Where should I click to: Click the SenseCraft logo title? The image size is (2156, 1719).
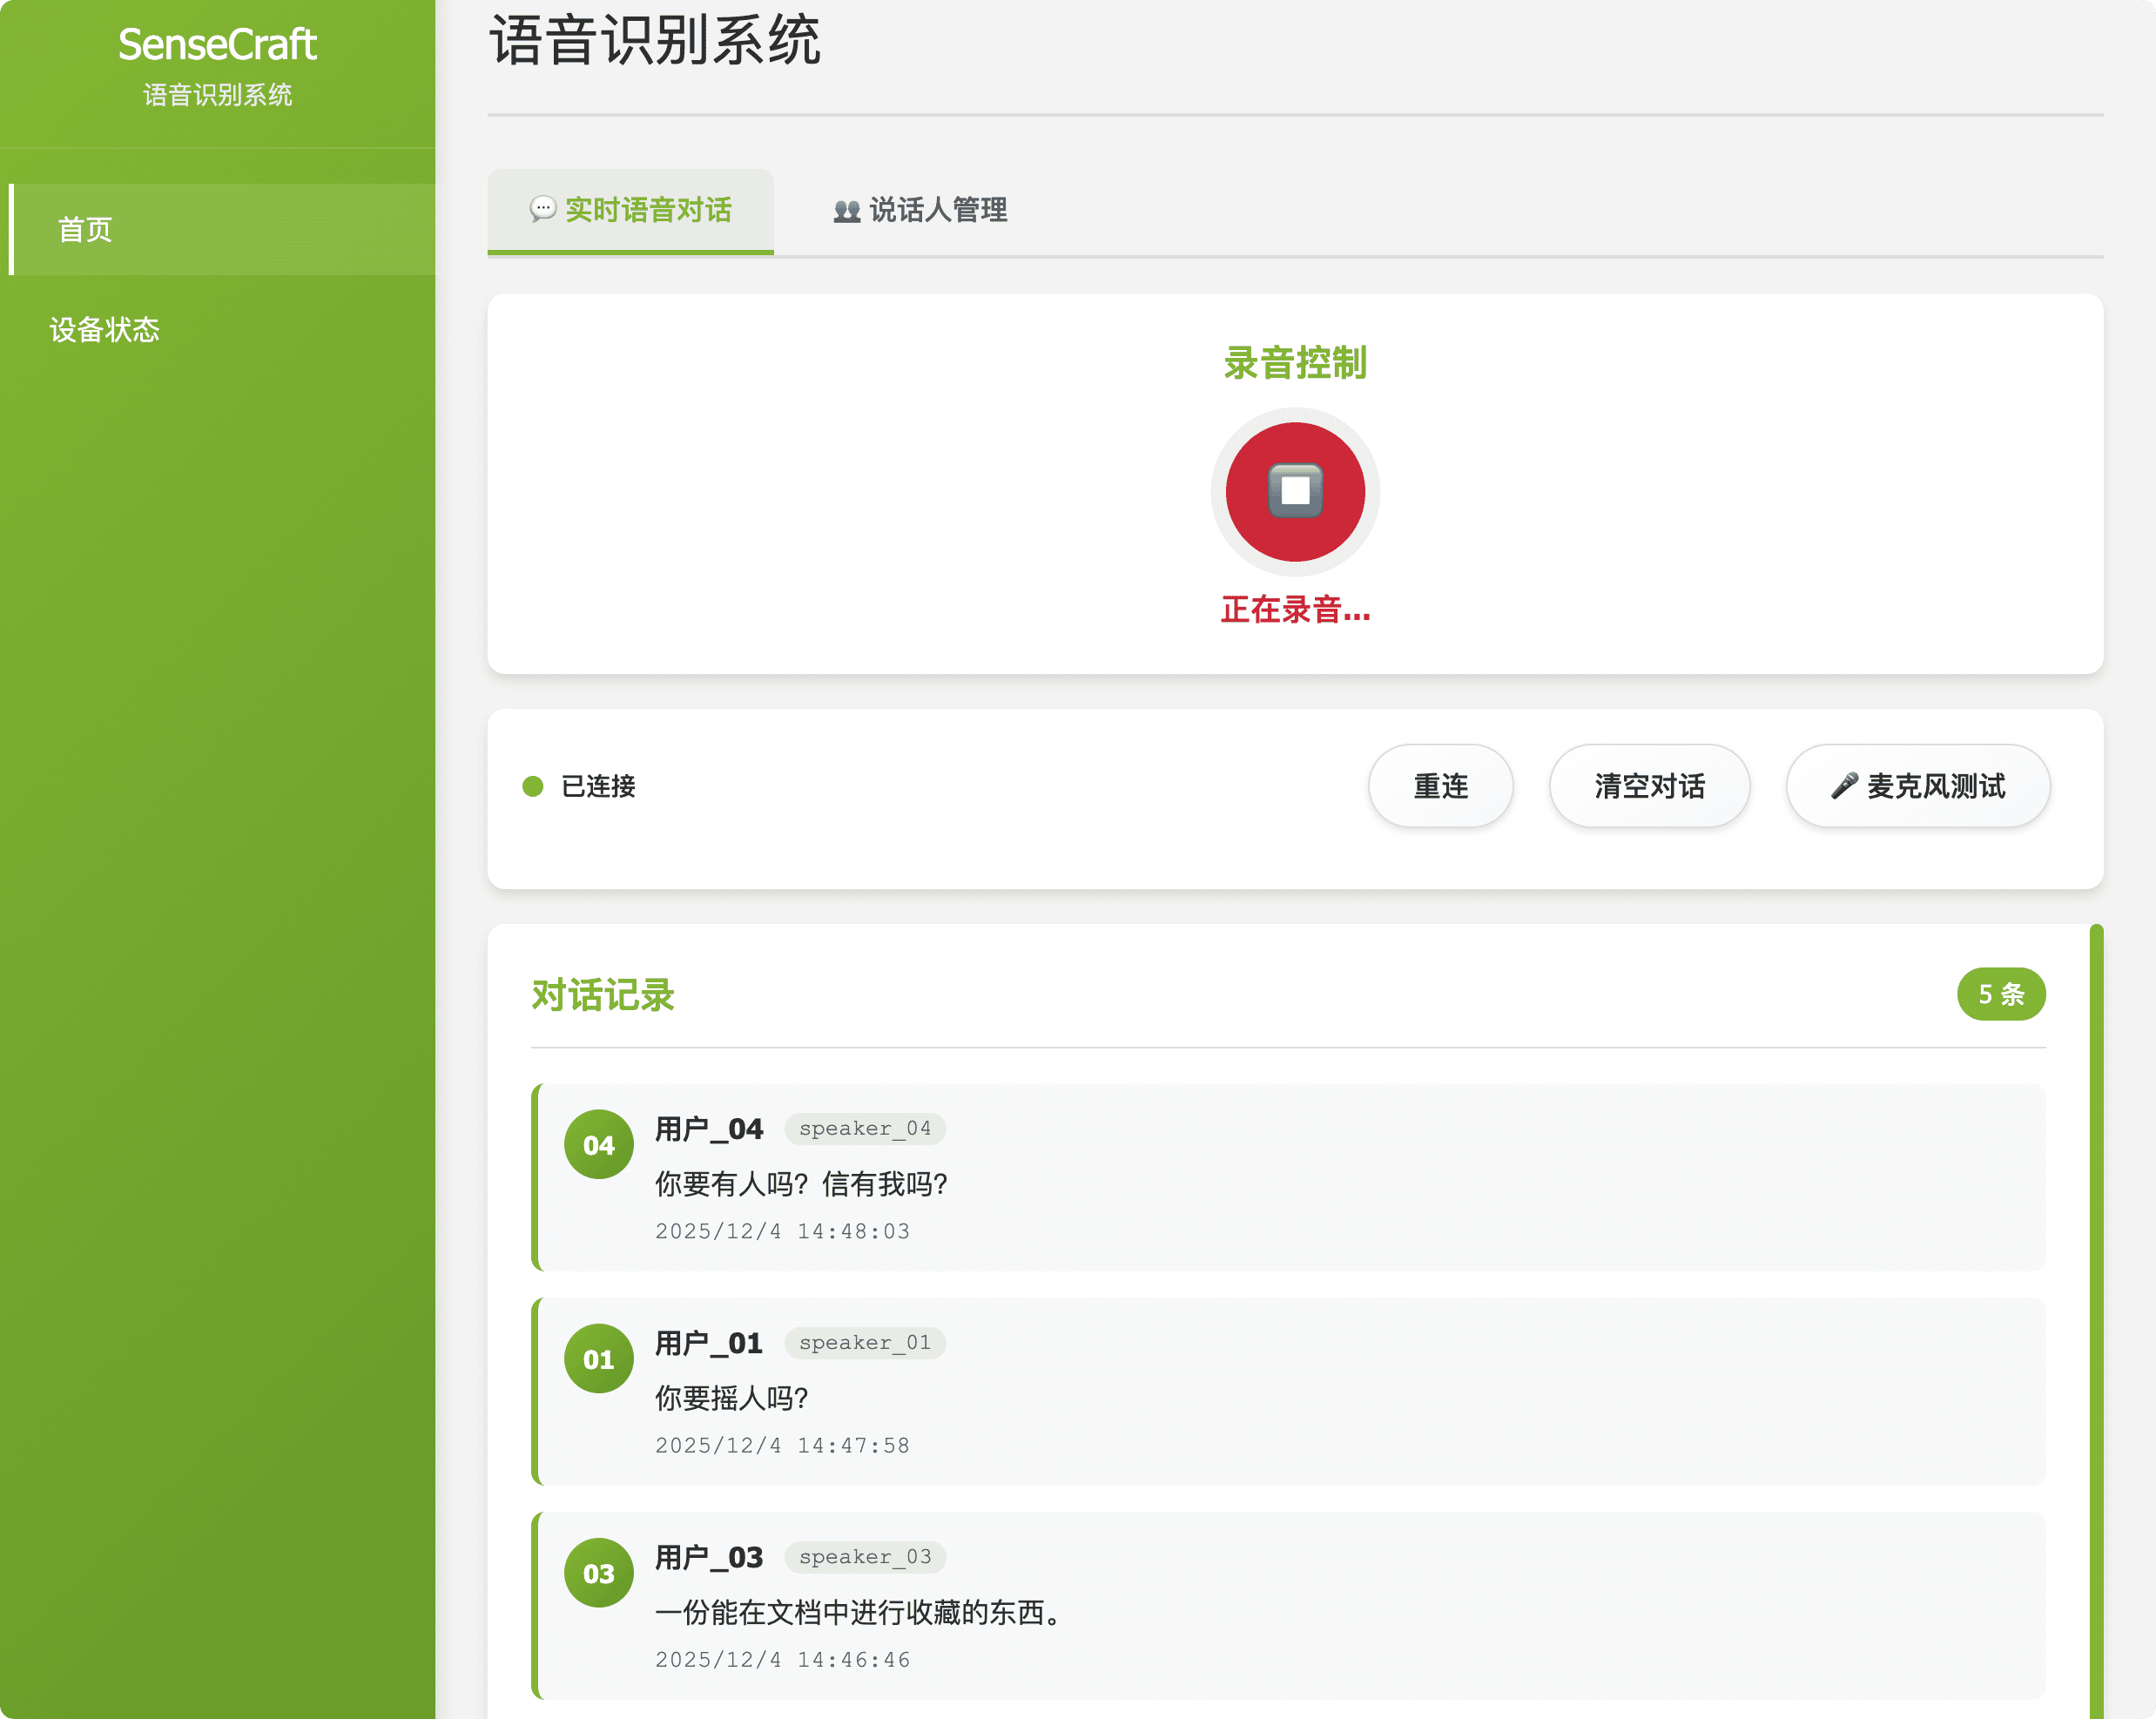coord(217,44)
